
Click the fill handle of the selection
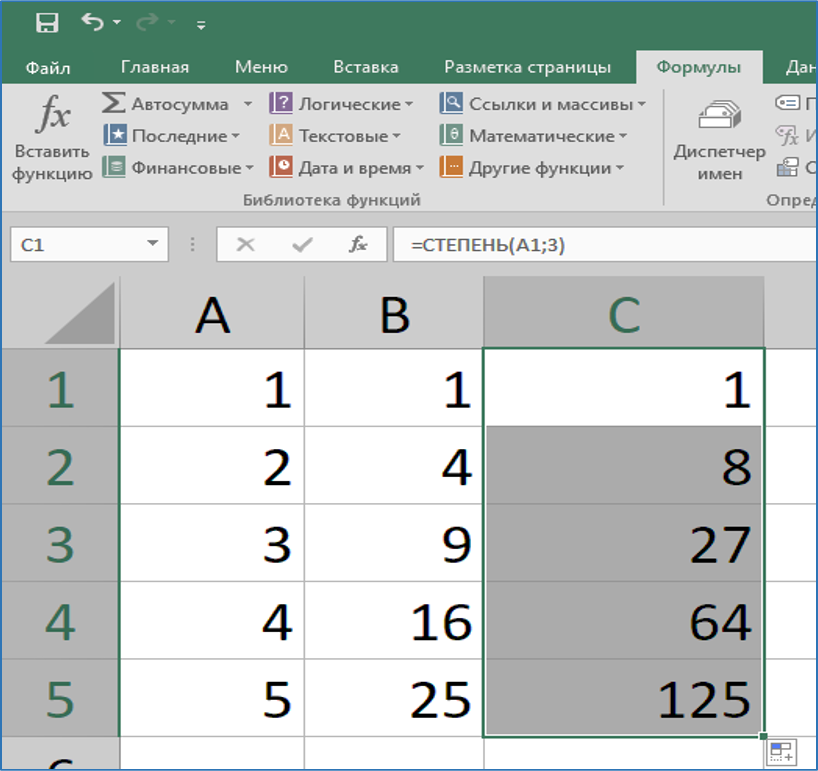[763, 736]
